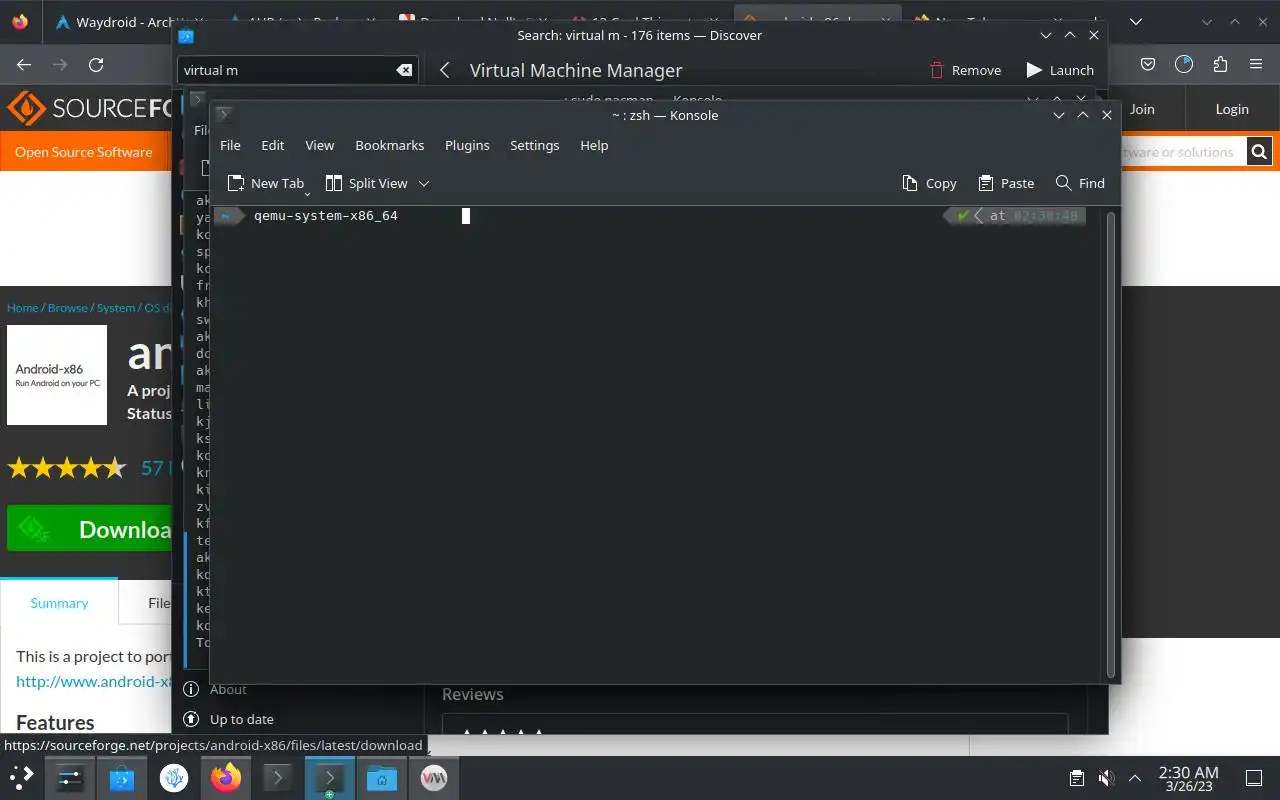Click the SourceForge search magnifier button
The height and width of the screenshot is (800, 1280).
click(1259, 152)
